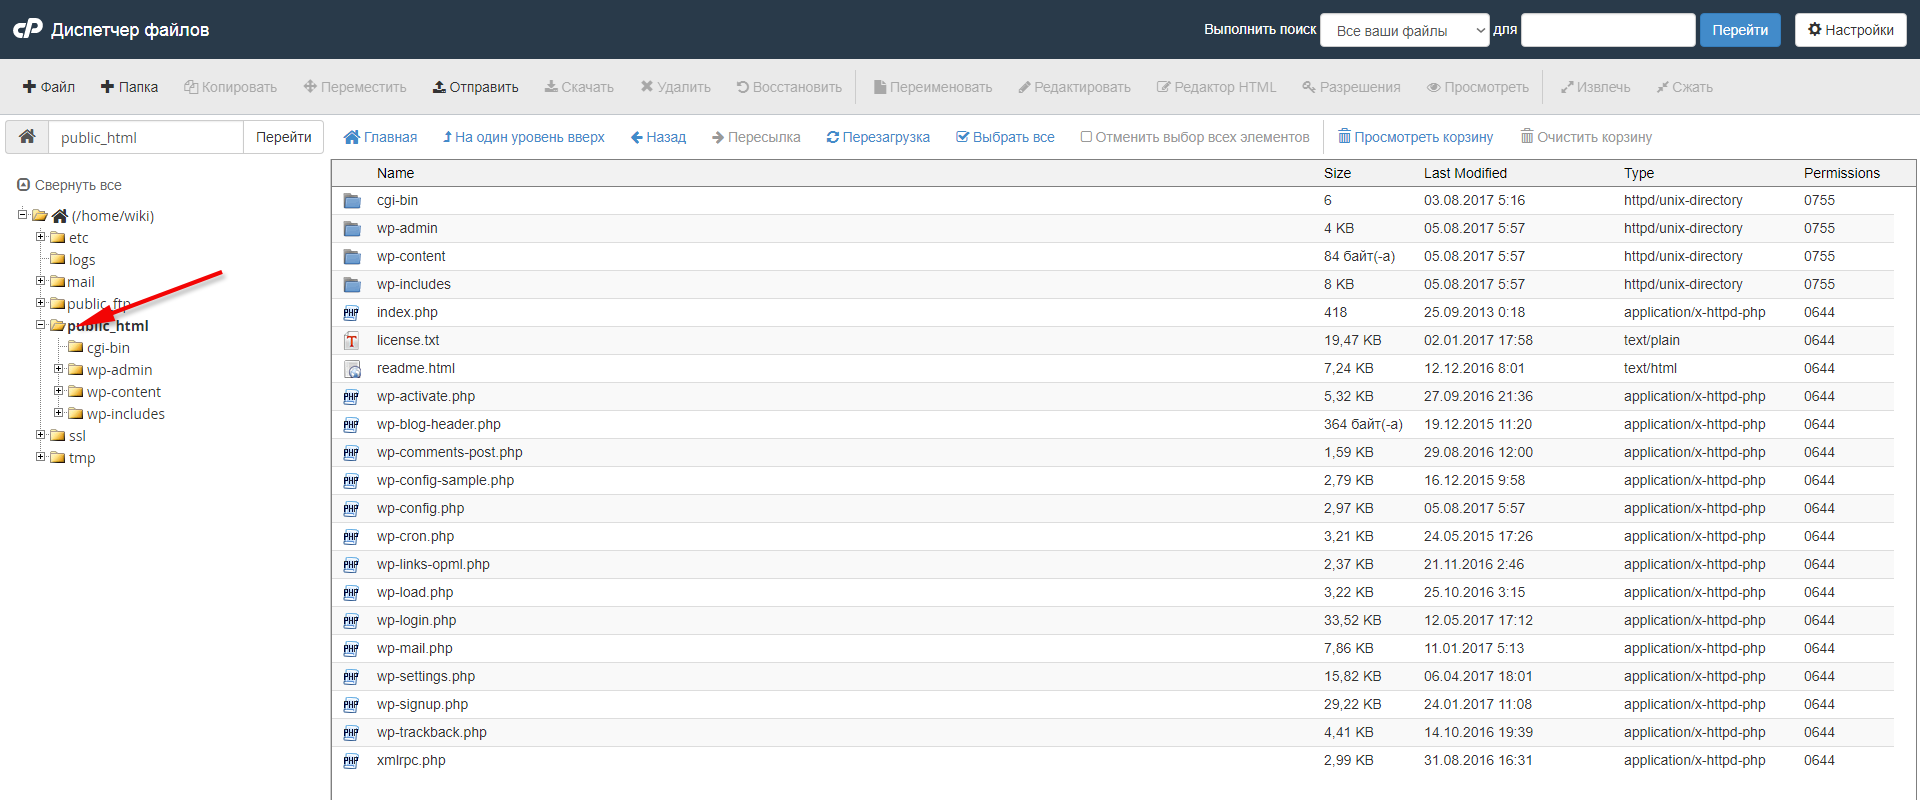
Task: Open the Upload (Отправить) toolbar action
Action: (475, 87)
